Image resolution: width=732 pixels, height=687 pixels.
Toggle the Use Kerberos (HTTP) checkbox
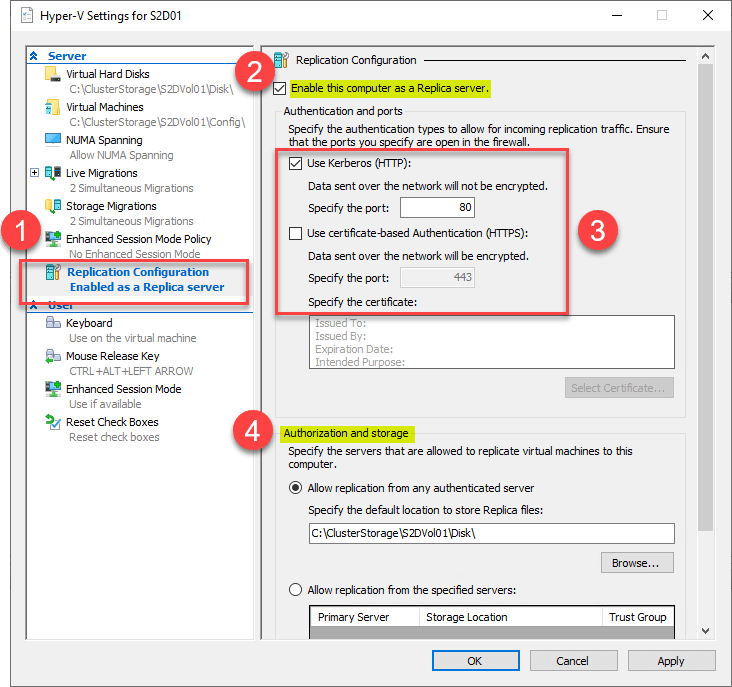[295, 163]
